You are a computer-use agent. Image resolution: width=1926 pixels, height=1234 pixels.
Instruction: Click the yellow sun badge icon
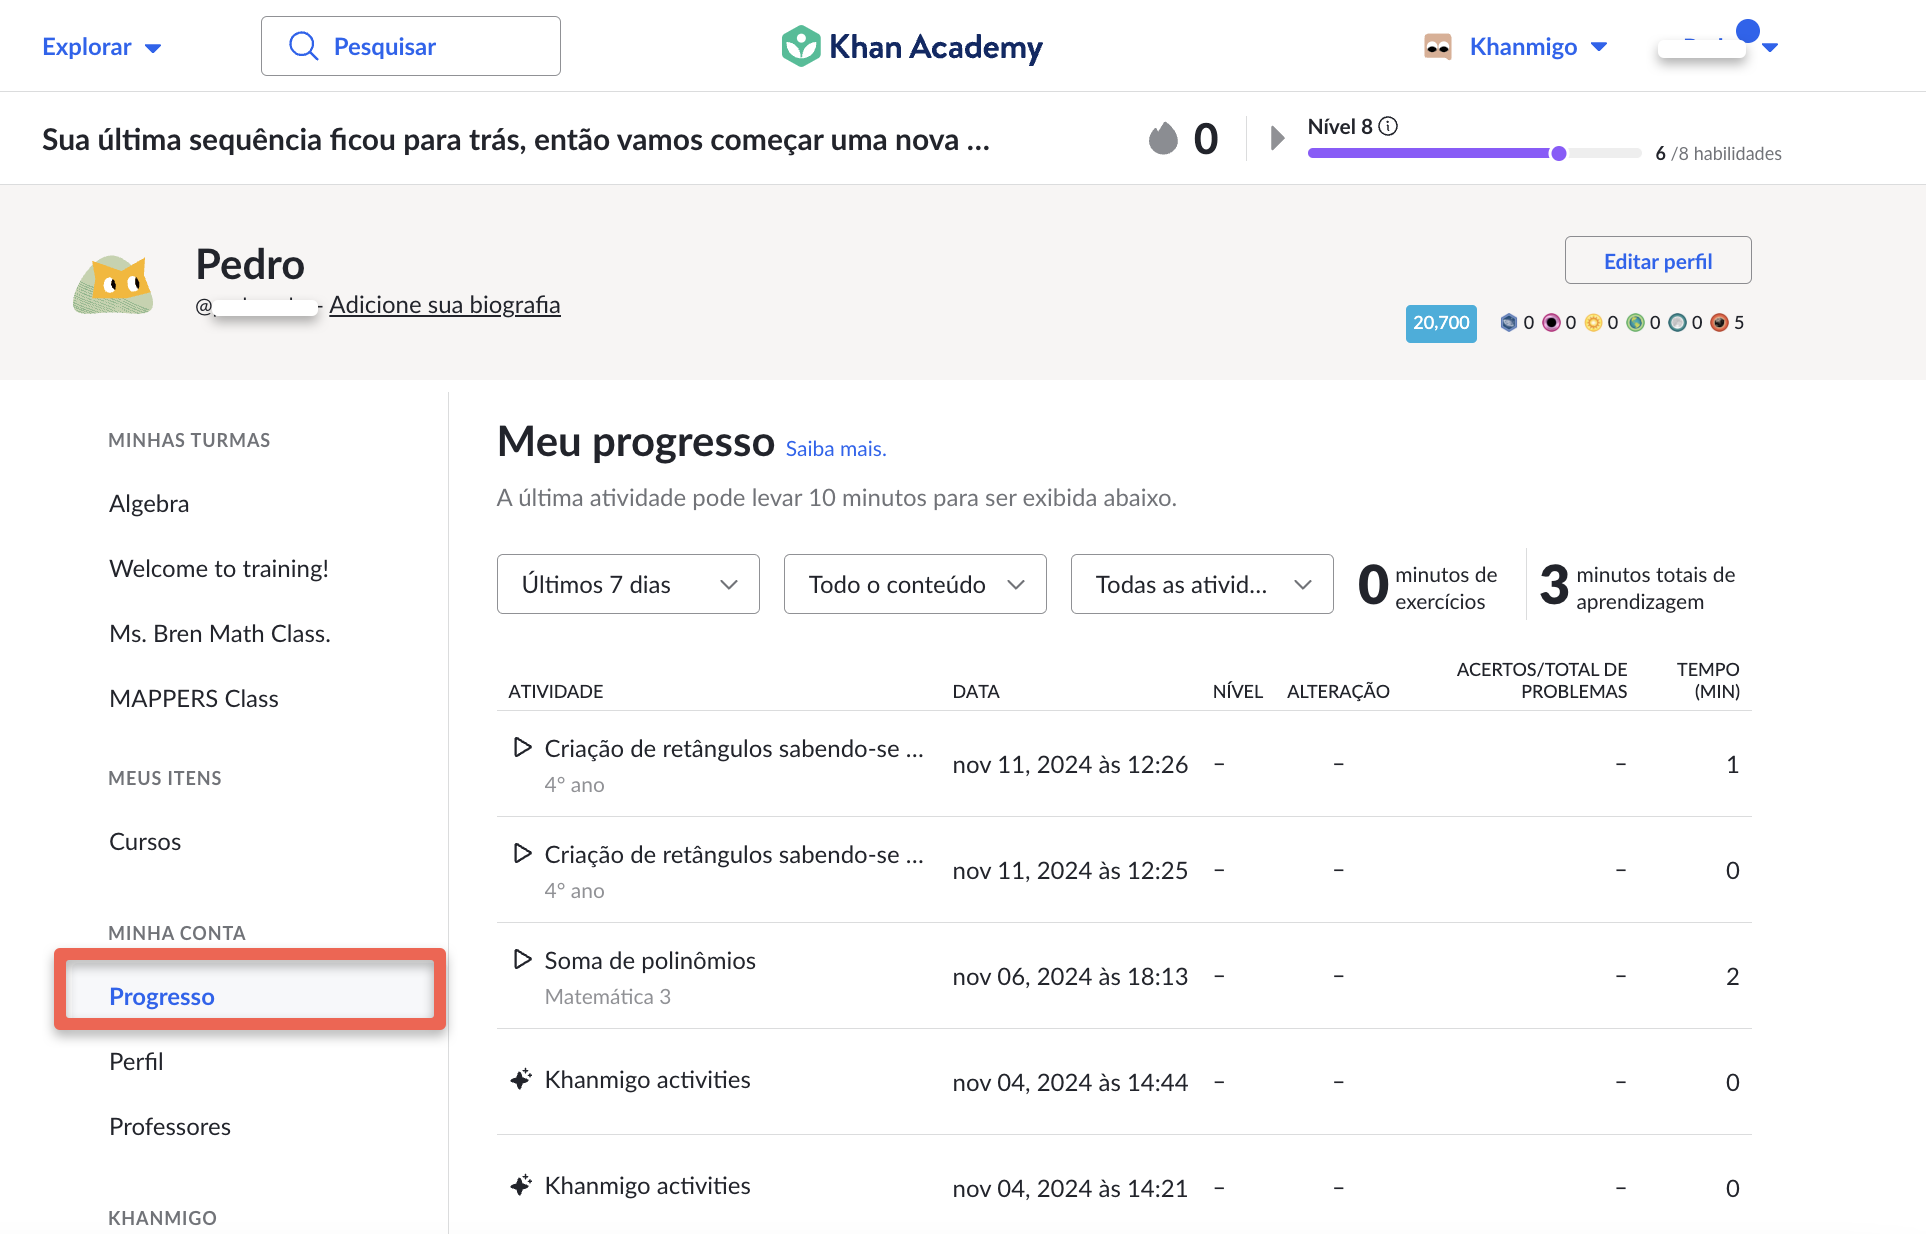1593,322
